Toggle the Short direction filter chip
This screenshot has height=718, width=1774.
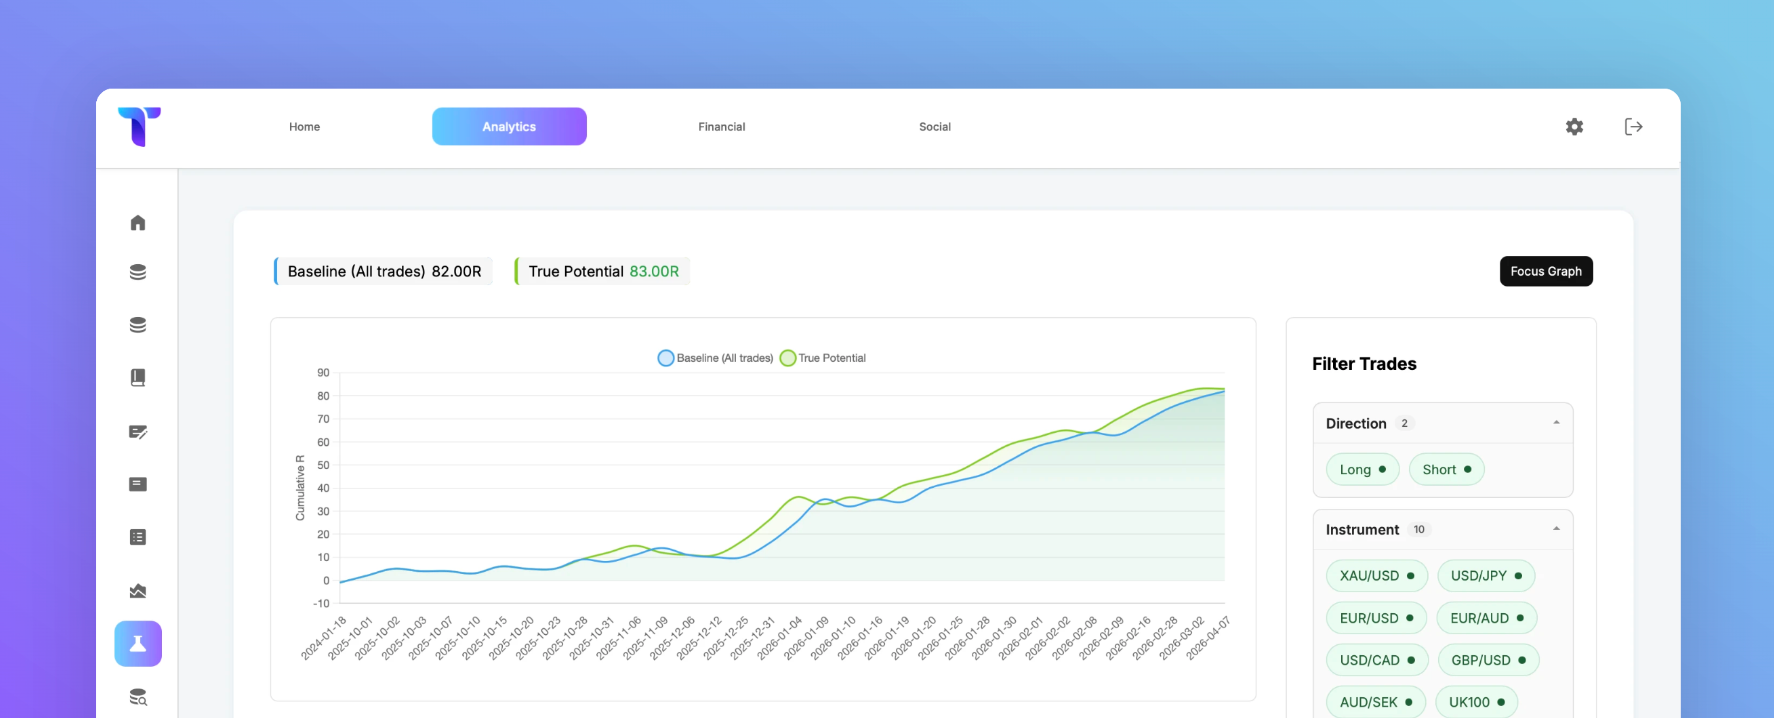[1446, 470]
